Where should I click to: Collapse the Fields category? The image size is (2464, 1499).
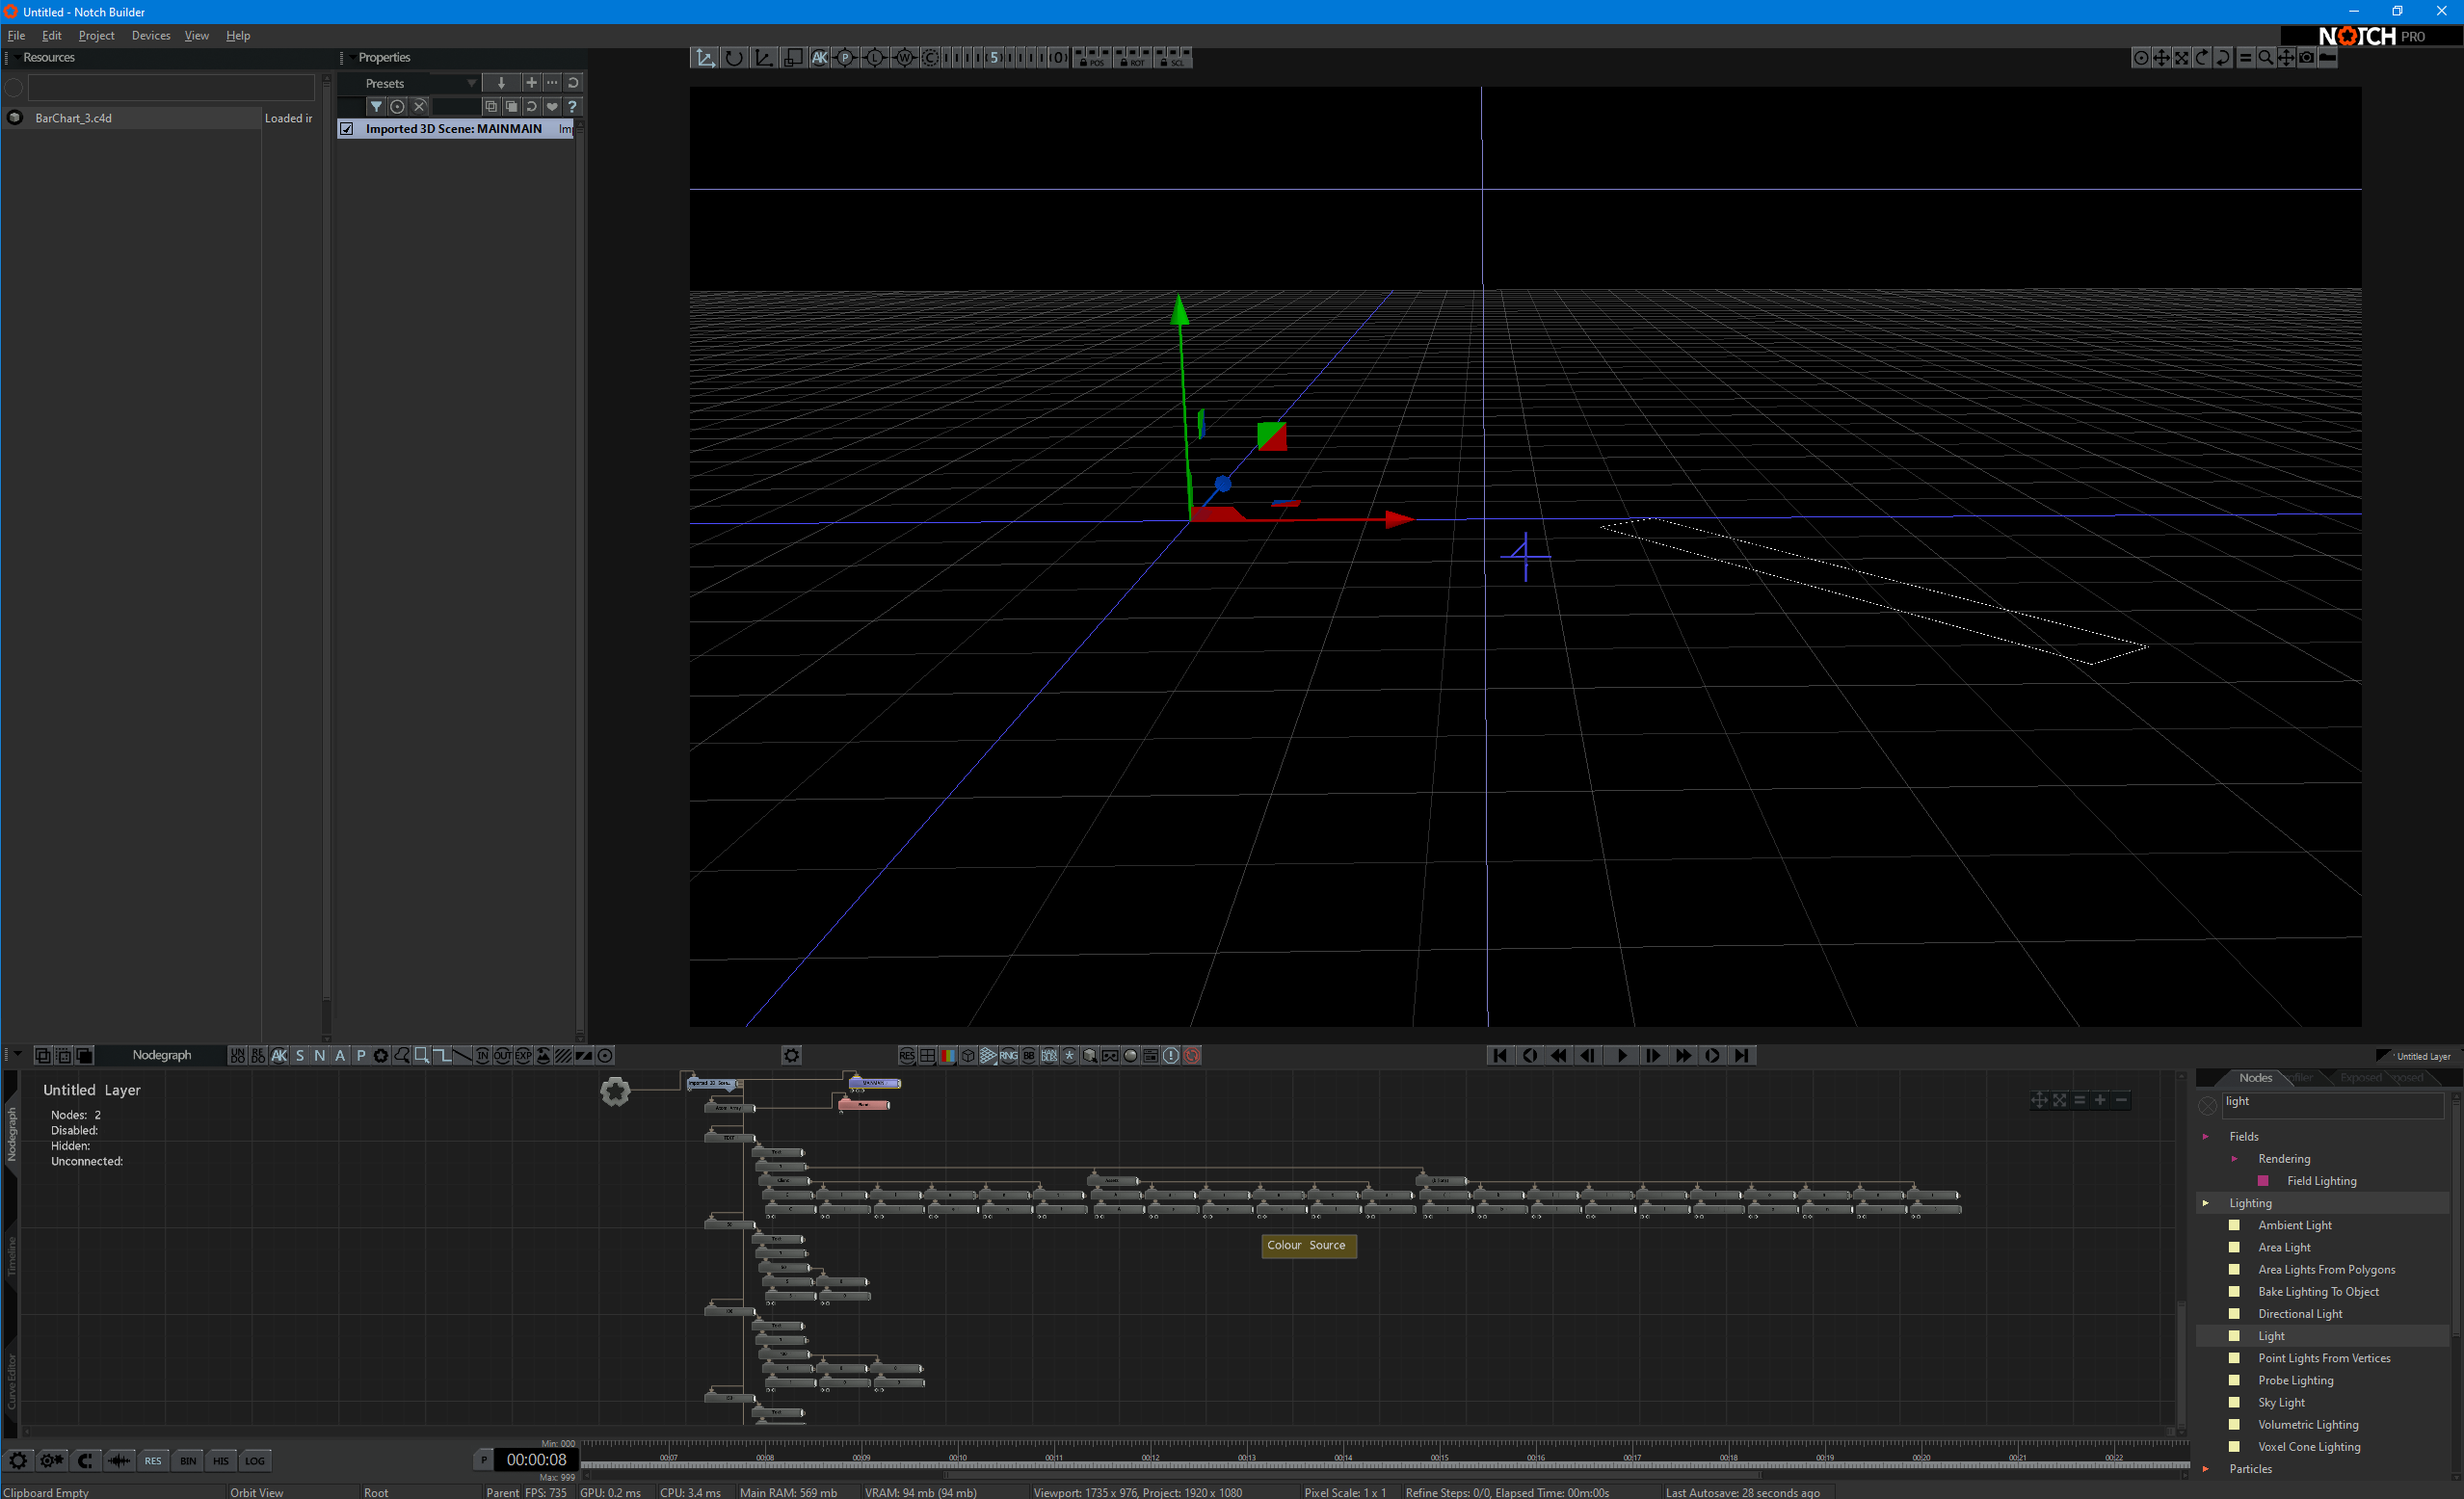(x=2205, y=1136)
